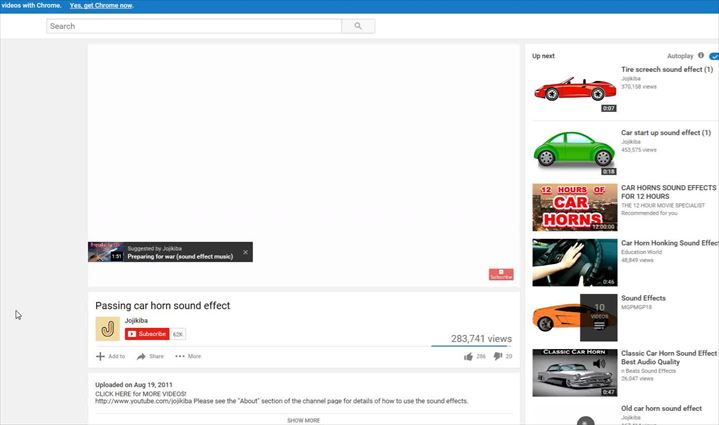This screenshot has height=425, width=719.
Task: Click the Jojikiba channel name link
Action: (137, 320)
